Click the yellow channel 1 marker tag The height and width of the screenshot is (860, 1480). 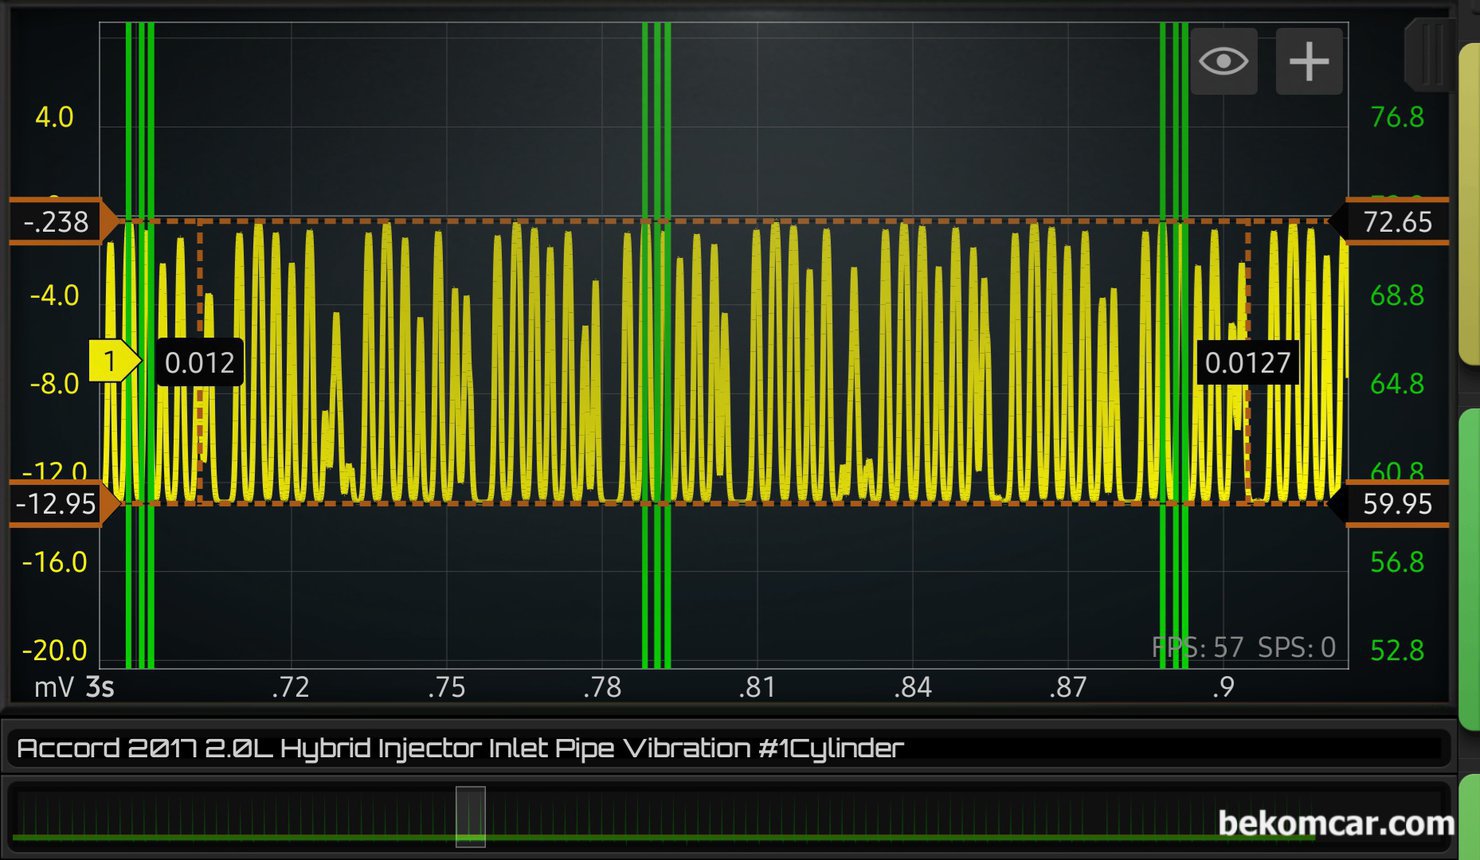112,361
